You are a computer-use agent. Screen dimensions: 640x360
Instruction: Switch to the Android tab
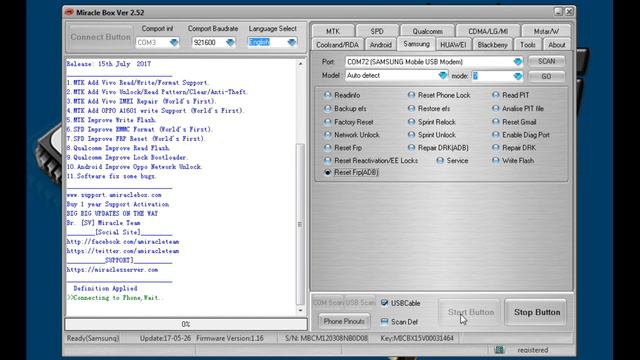(x=380, y=45)
